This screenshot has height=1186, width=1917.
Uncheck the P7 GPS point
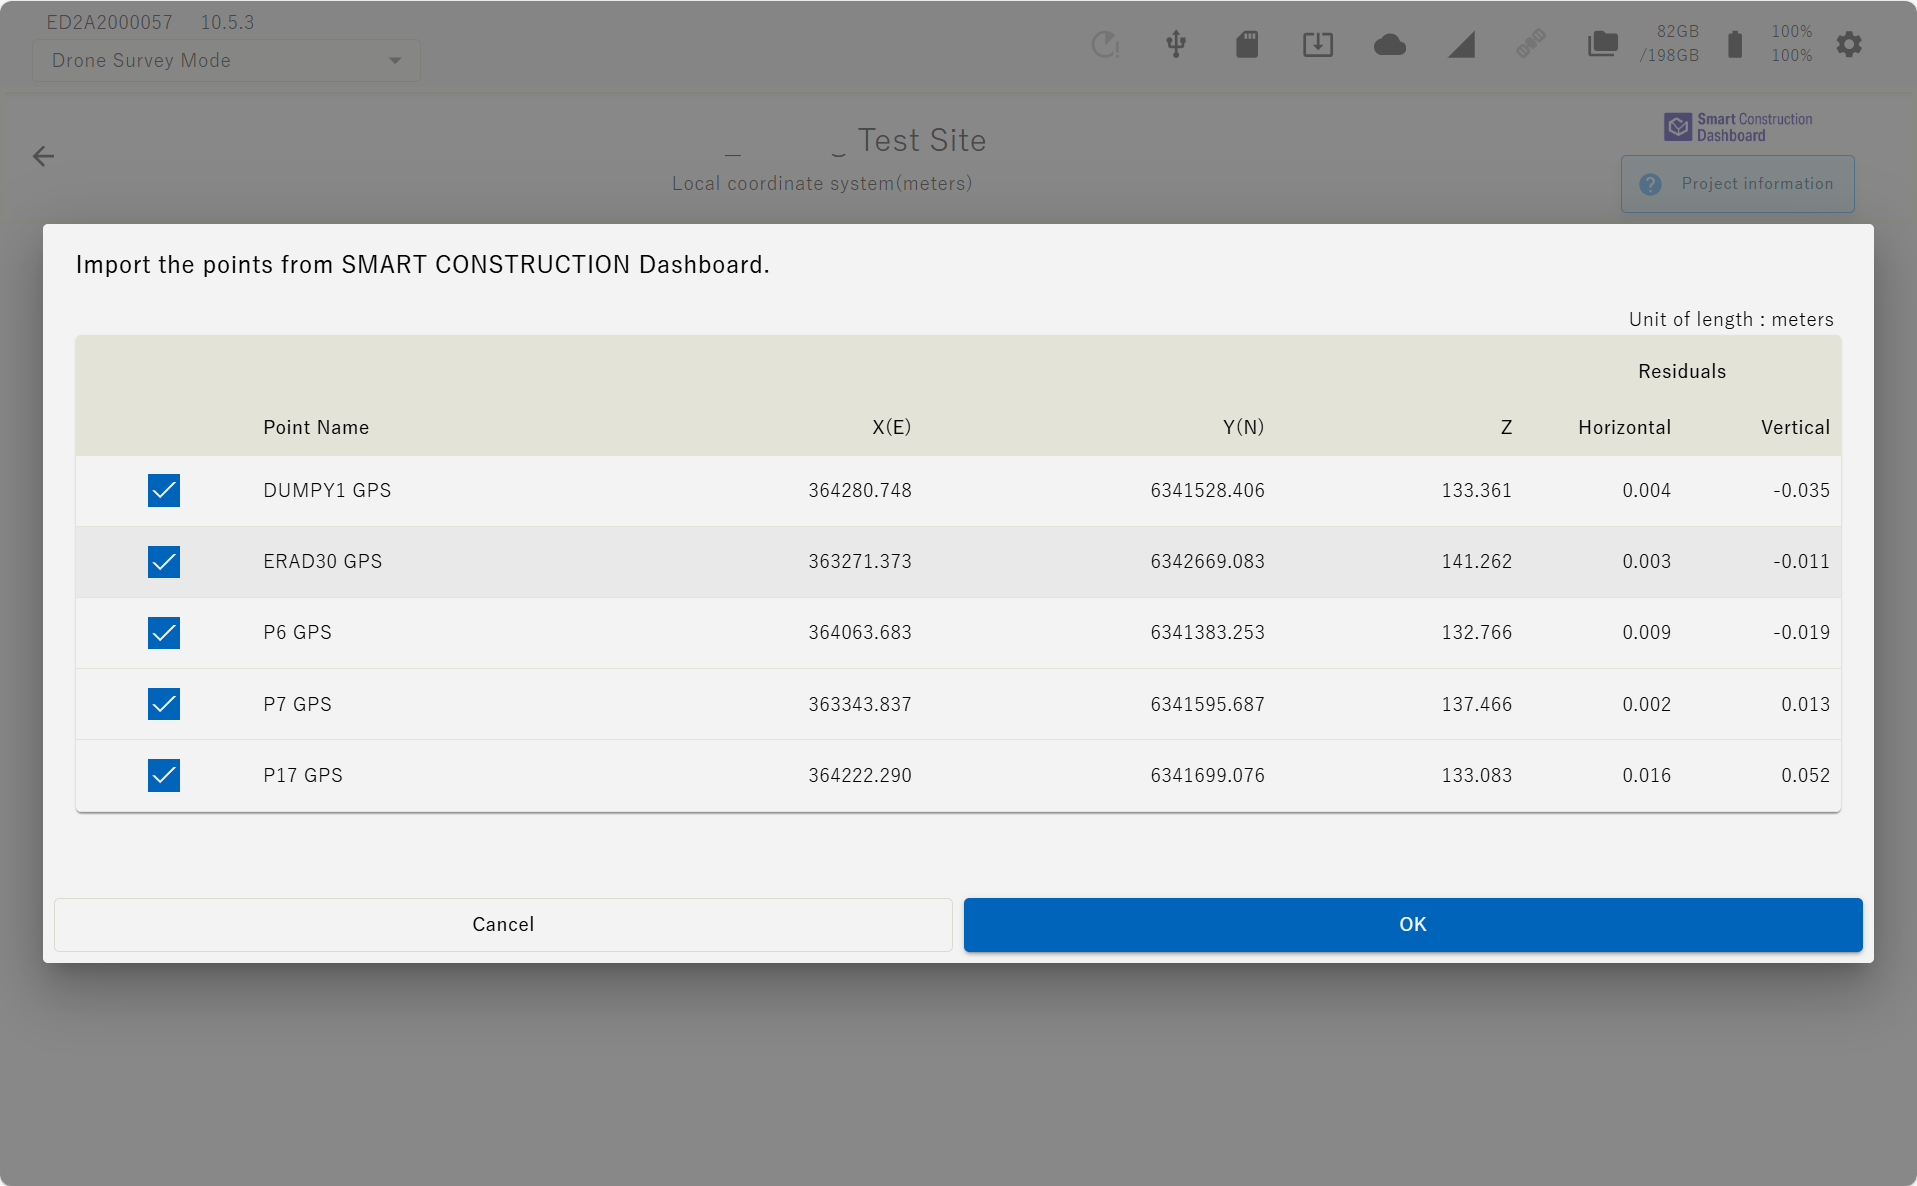(164, 704)
